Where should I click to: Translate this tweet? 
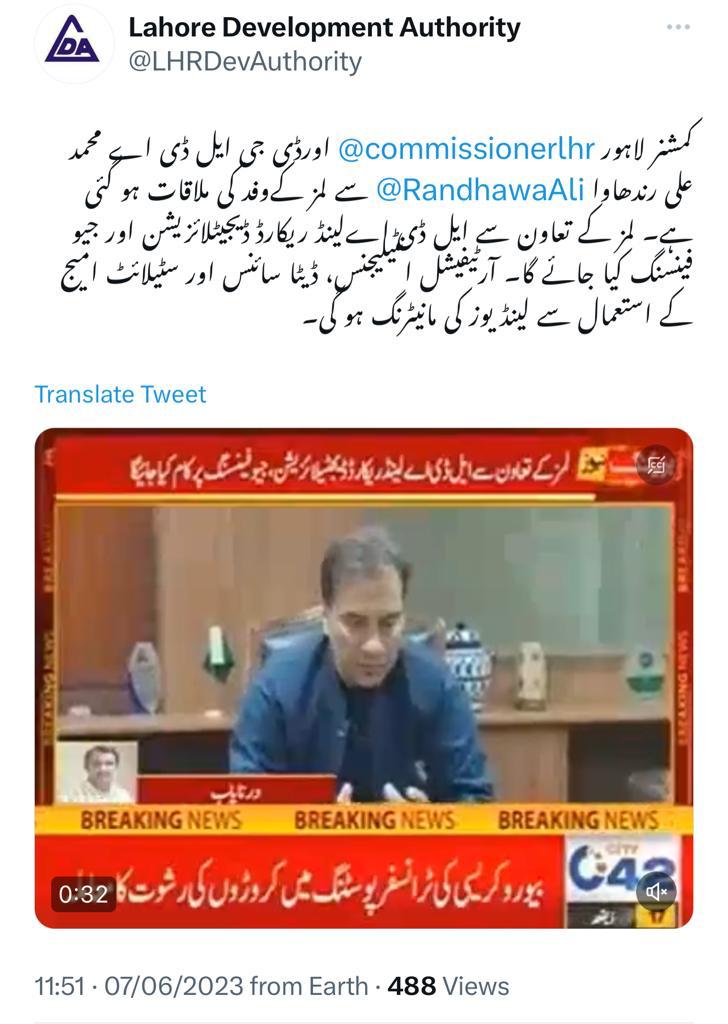pos(120,394)
